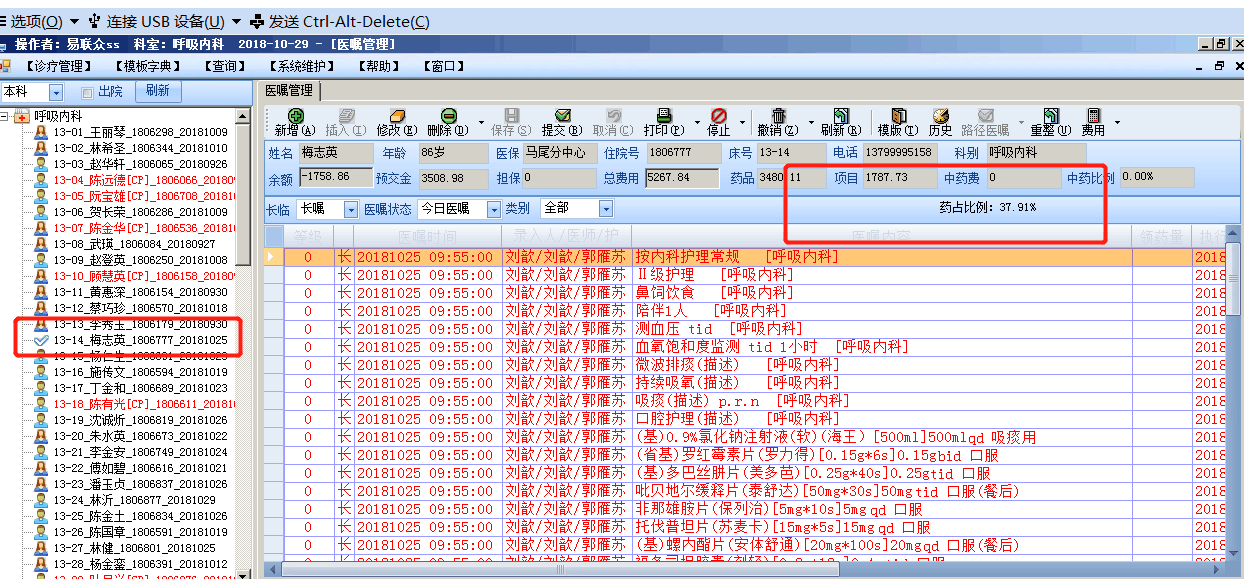Expand the dropdown arrow beside 停止

pyautogui.click(x=744, y=123)
